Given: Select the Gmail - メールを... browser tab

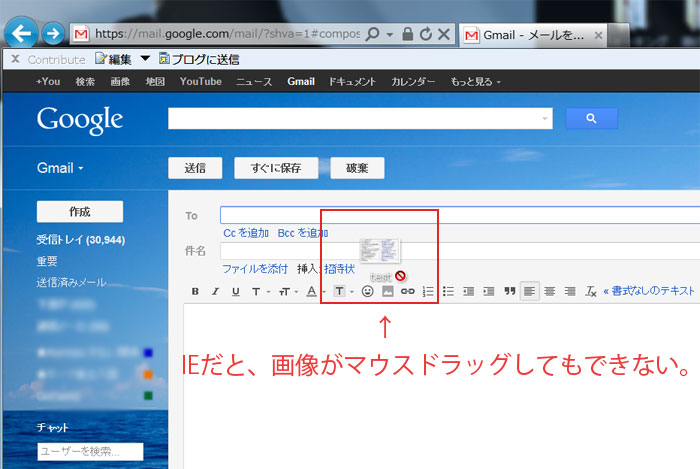Looking at the screenshot, I should pyautogui.click(x=533, y=35).
